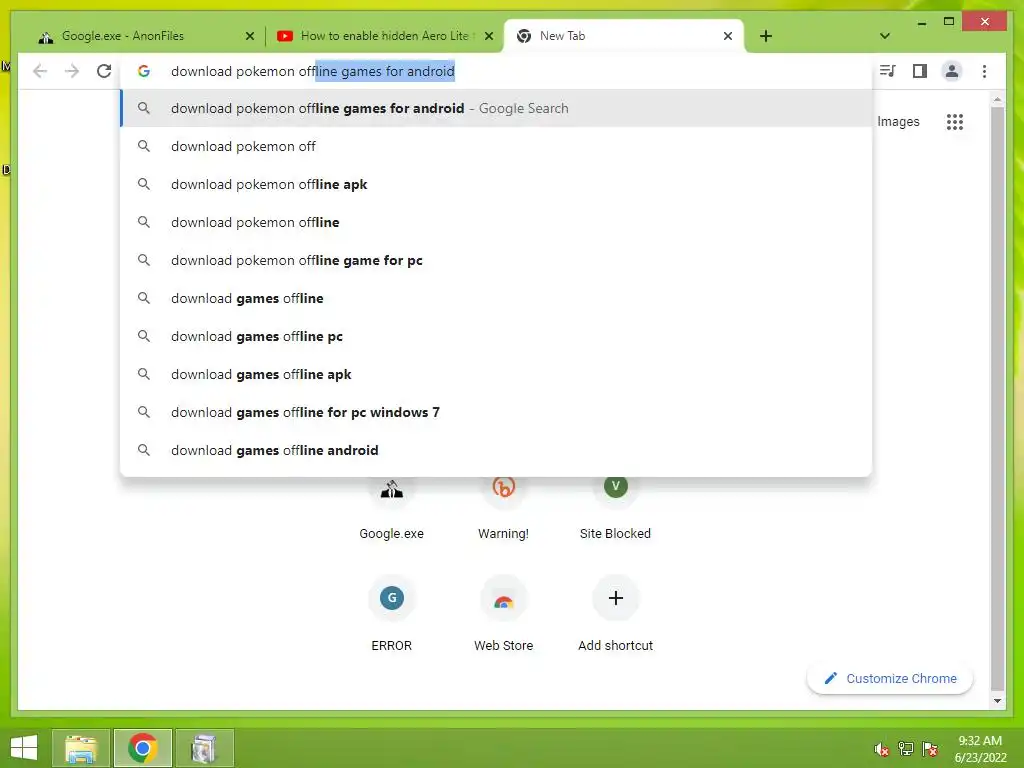Screen dimensions: 1024x768
Task: Open the ERROR shortcut tile
Action: point(391,613)
